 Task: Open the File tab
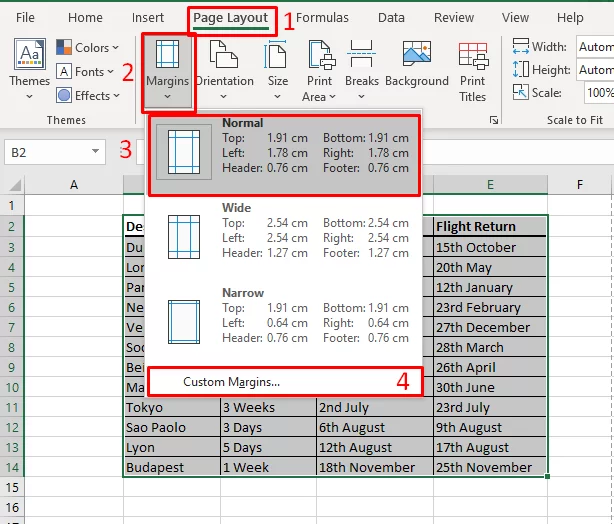tap(25, 18)
